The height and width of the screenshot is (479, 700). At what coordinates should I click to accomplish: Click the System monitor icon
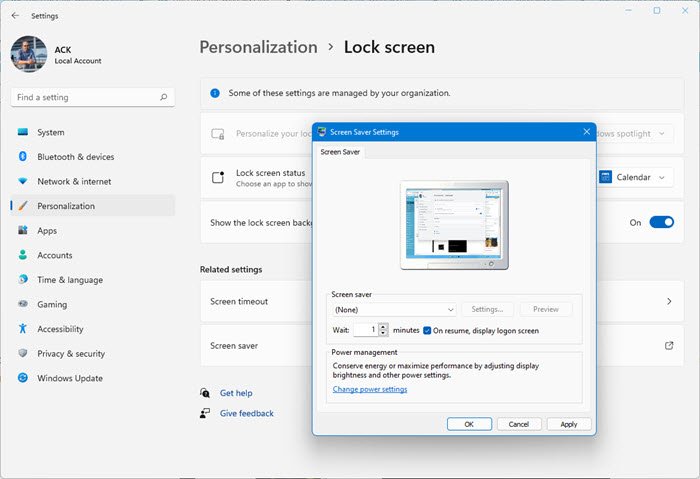point(23,132)
